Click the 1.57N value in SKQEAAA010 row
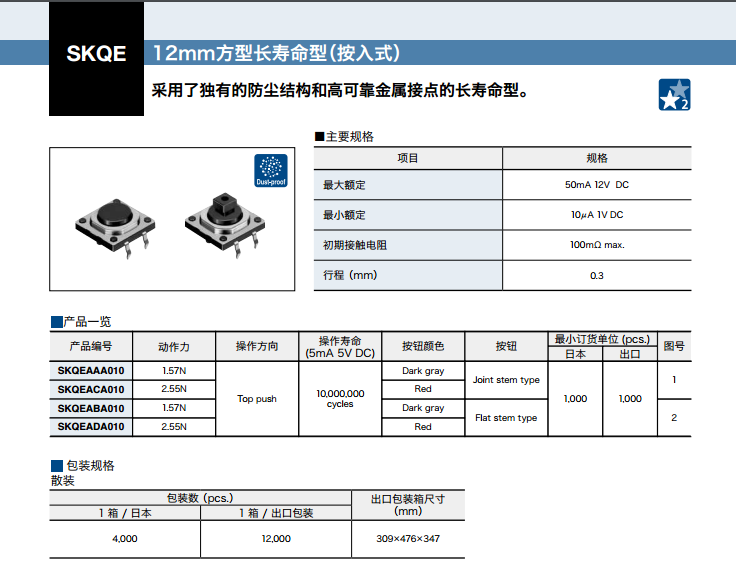Screen dimensions: 736x567 (x=174, y=370)
